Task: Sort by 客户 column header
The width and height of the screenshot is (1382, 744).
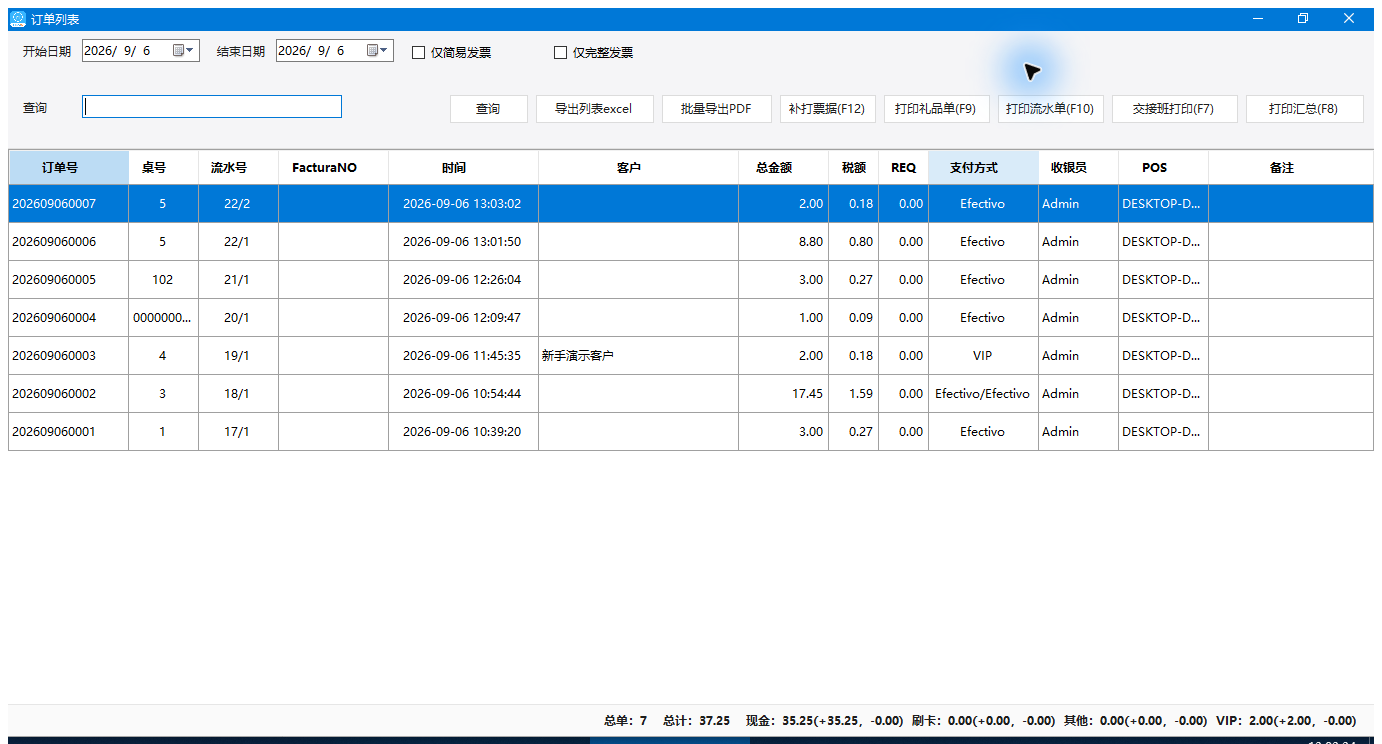Action: (x=639, y=168)
